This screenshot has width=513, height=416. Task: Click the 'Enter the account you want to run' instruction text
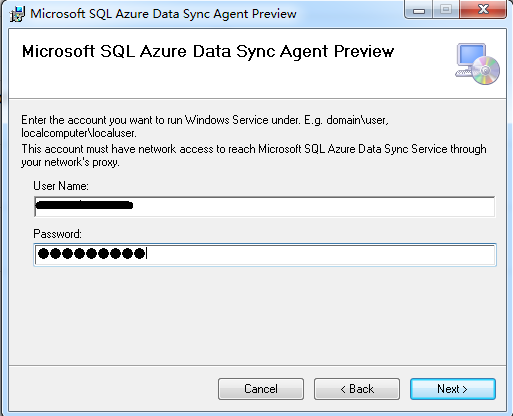tap(205, 126)
